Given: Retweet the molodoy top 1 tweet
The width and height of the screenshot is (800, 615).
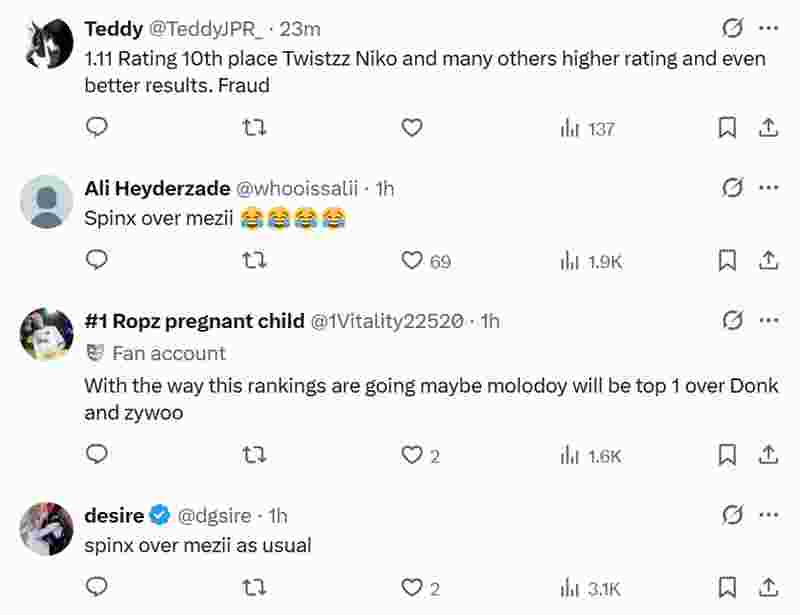Looking at the screenshot, I should (255, 455).
